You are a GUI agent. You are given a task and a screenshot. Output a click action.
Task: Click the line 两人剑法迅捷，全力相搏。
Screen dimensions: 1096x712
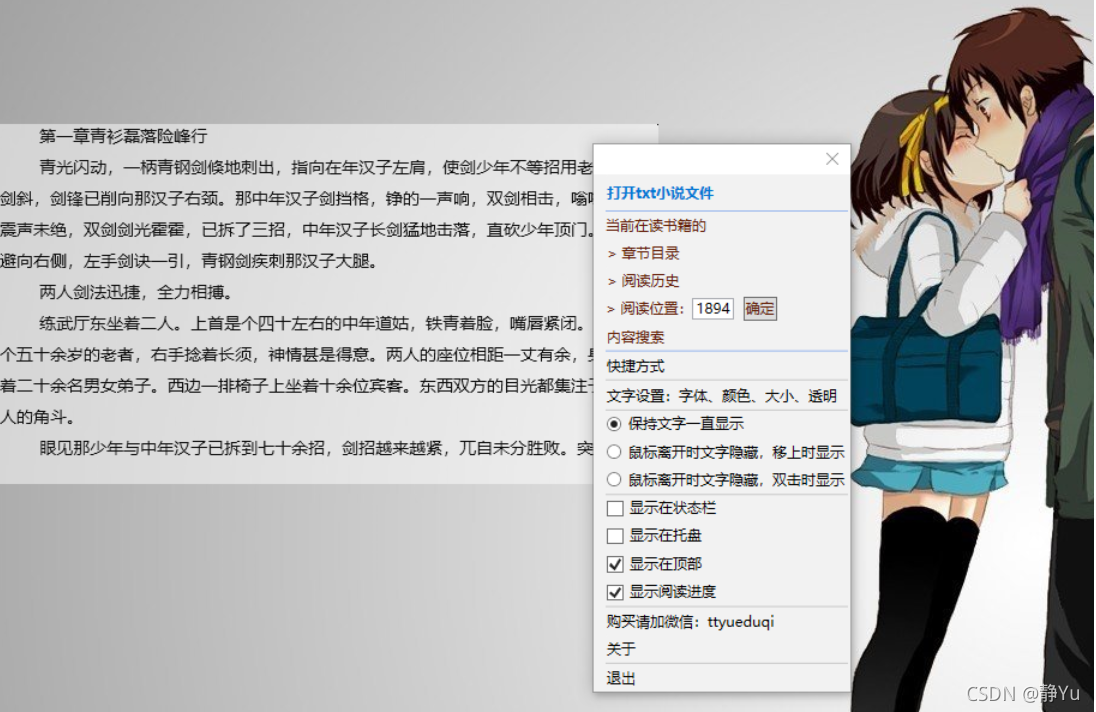coord(136,291)
